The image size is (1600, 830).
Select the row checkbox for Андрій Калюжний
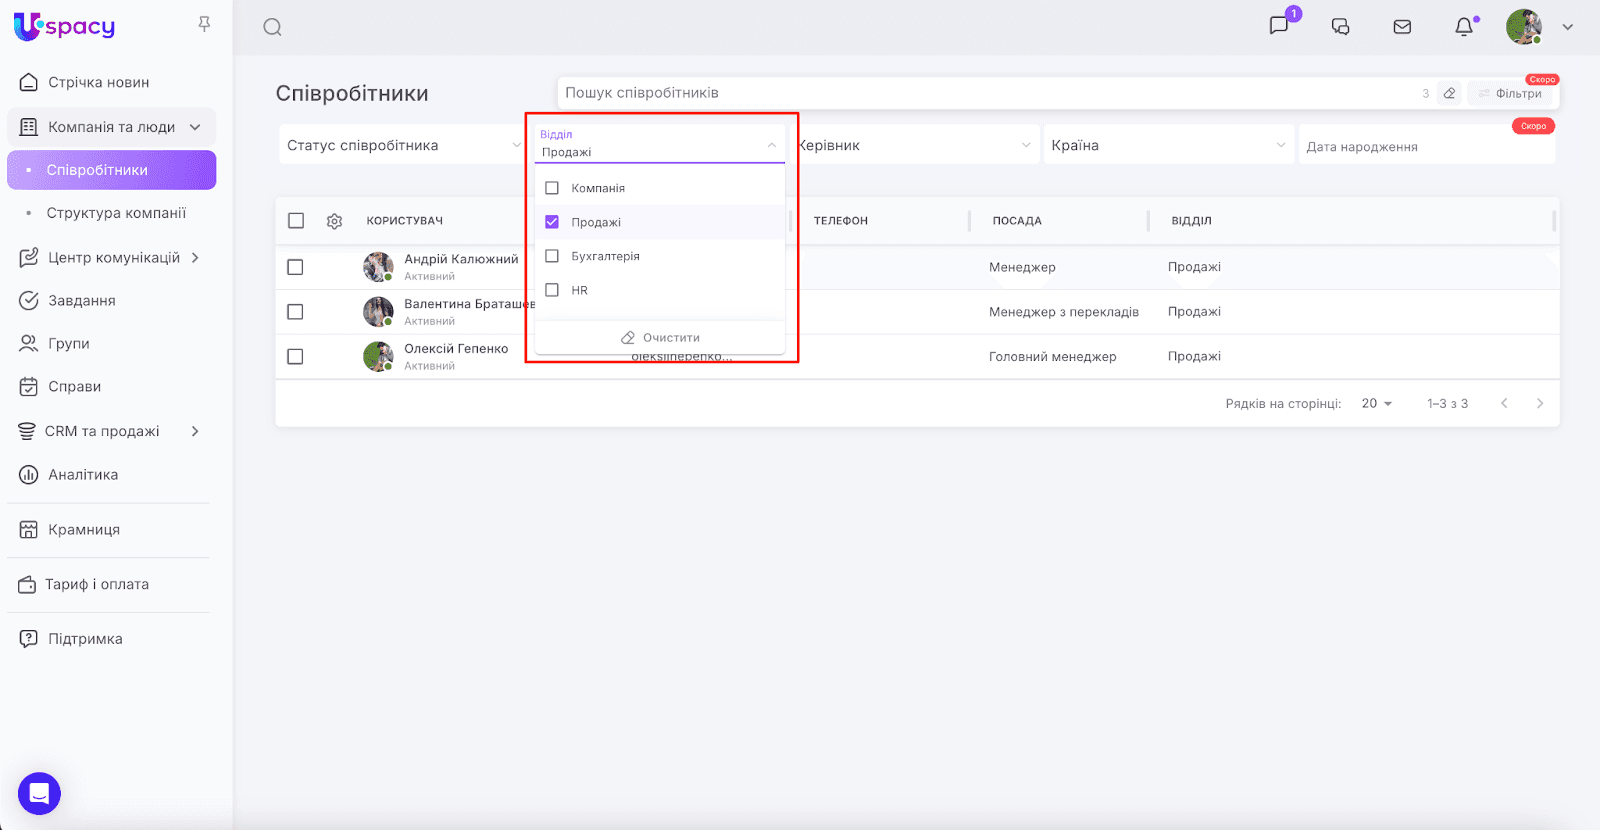(295, 267)
